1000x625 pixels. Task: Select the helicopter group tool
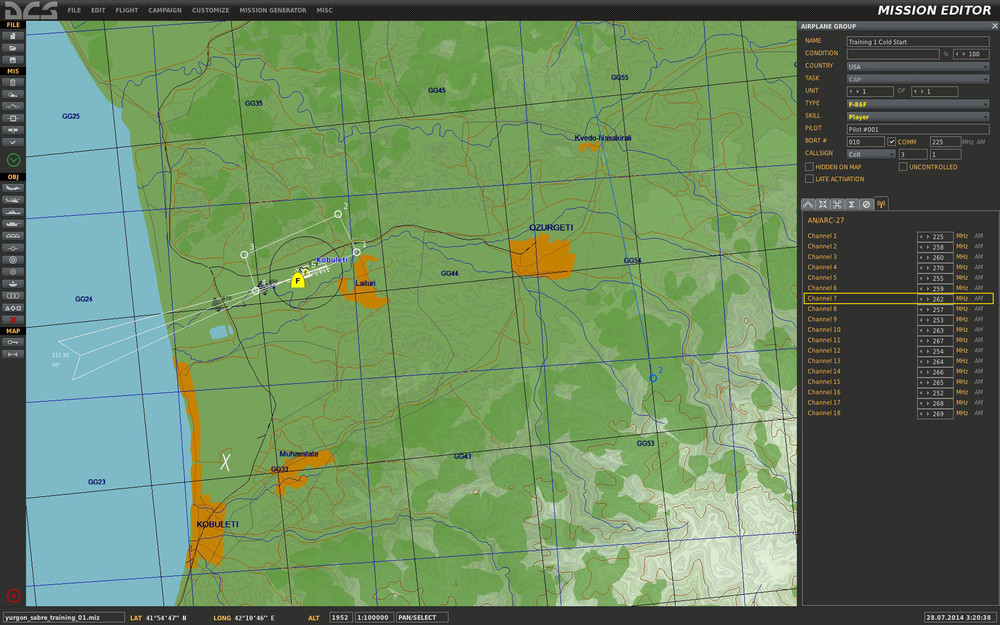tap(13, 200)
